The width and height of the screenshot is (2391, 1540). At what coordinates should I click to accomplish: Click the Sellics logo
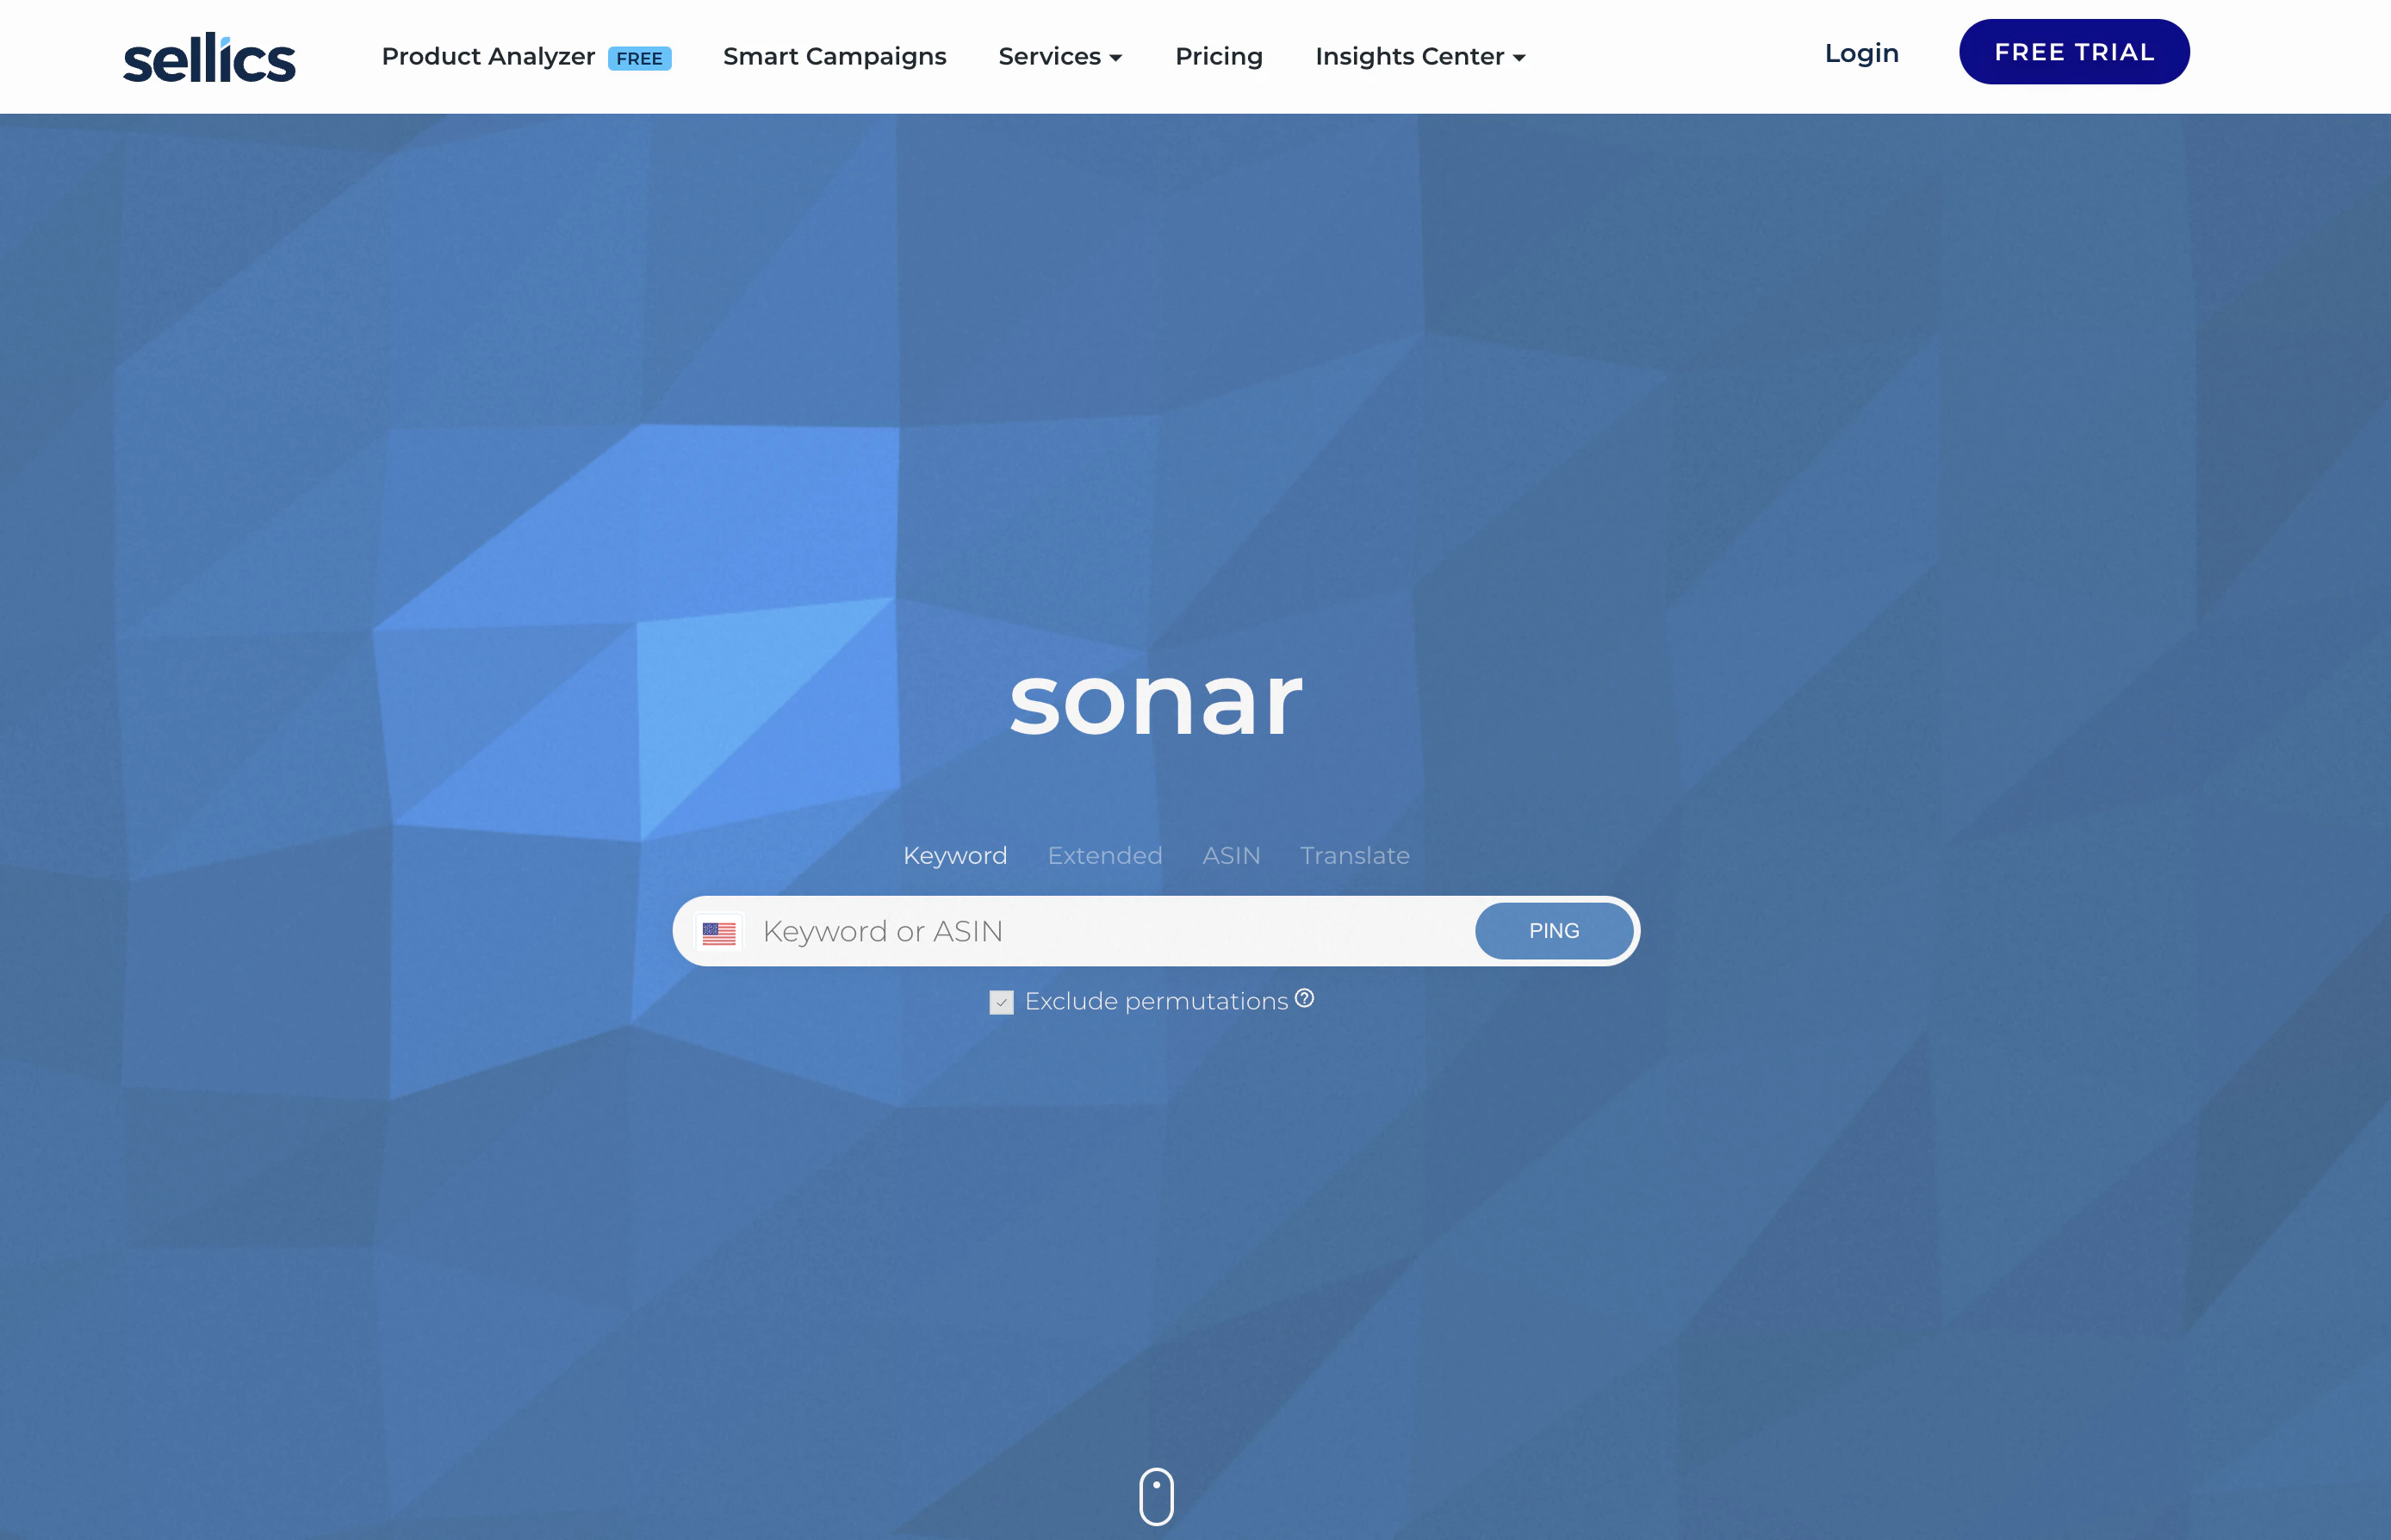(x=209, y=57)
